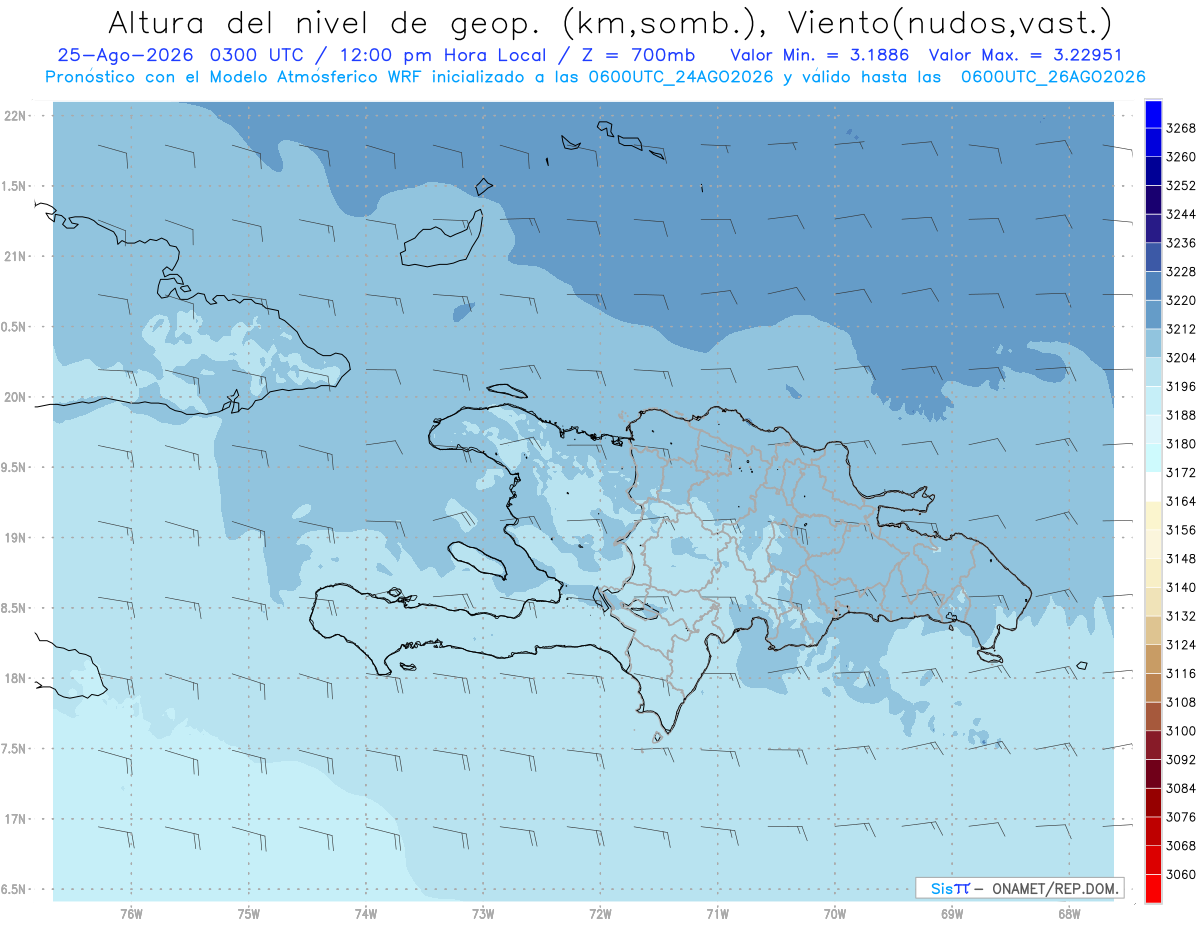Click the "1.5N" latitude tick label
1200x927 pixels.
[x=13, y=186]
